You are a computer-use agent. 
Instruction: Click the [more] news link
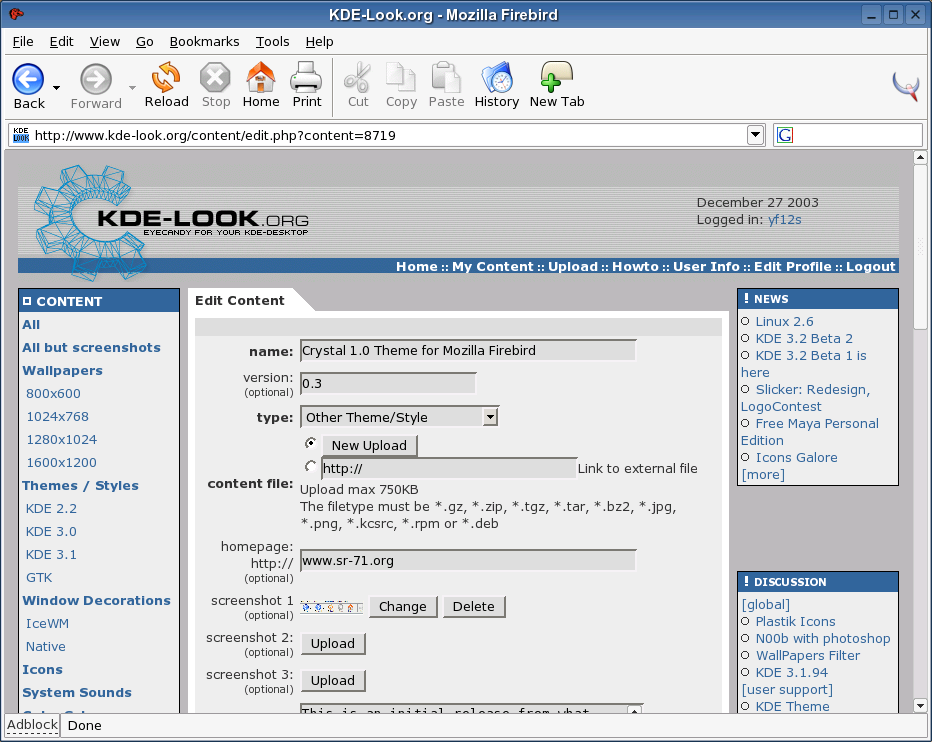click(x=763, y=475)
